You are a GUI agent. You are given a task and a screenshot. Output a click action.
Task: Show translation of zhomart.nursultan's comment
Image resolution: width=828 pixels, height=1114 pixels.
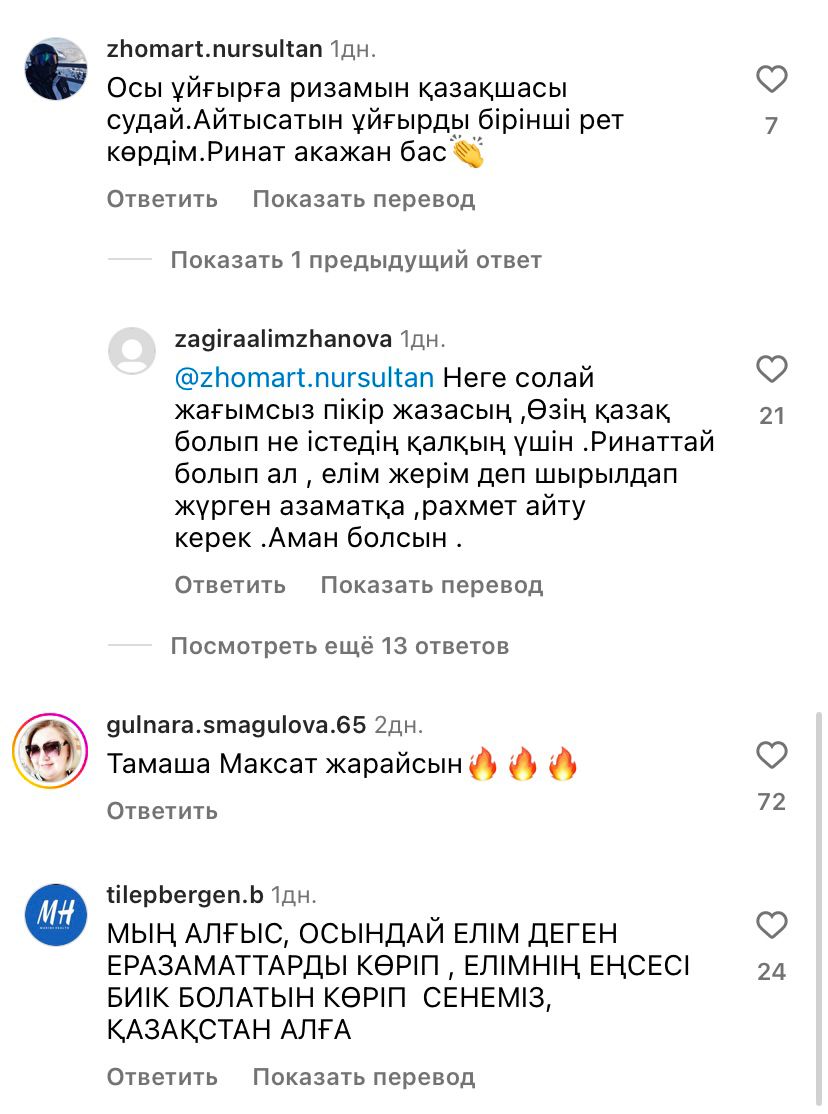[x=363, y=199]
